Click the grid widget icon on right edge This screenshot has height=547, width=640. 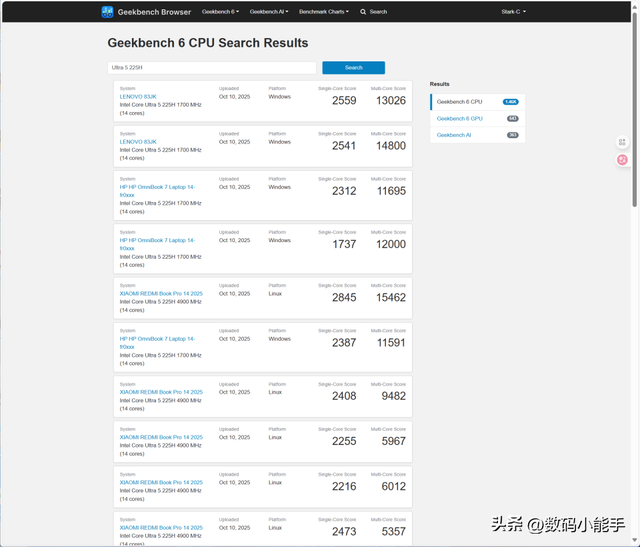pos(623,143)
